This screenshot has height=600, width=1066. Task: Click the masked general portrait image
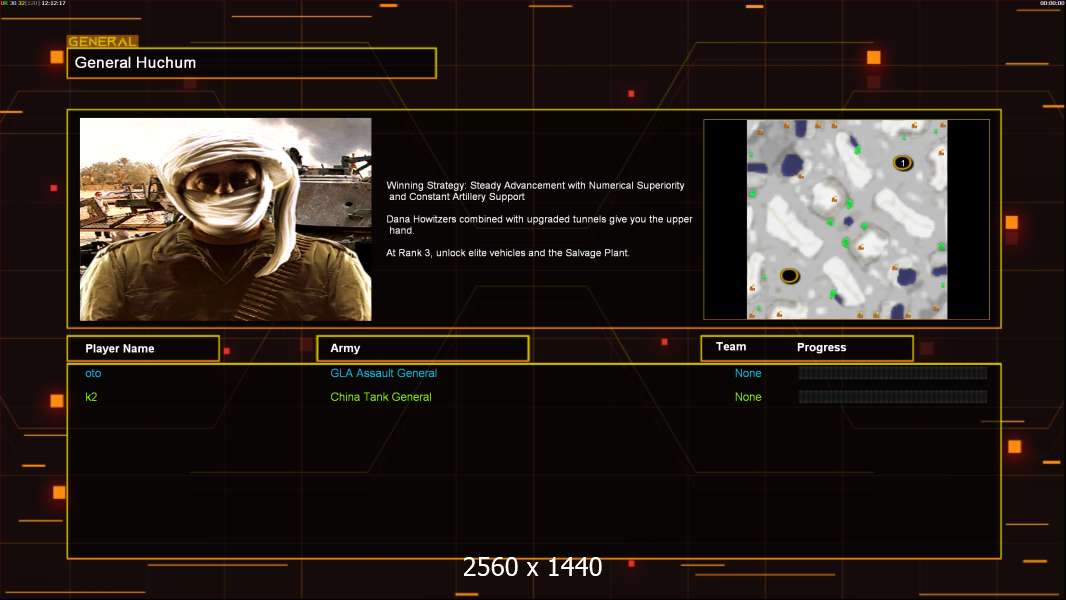pos(225,219)
